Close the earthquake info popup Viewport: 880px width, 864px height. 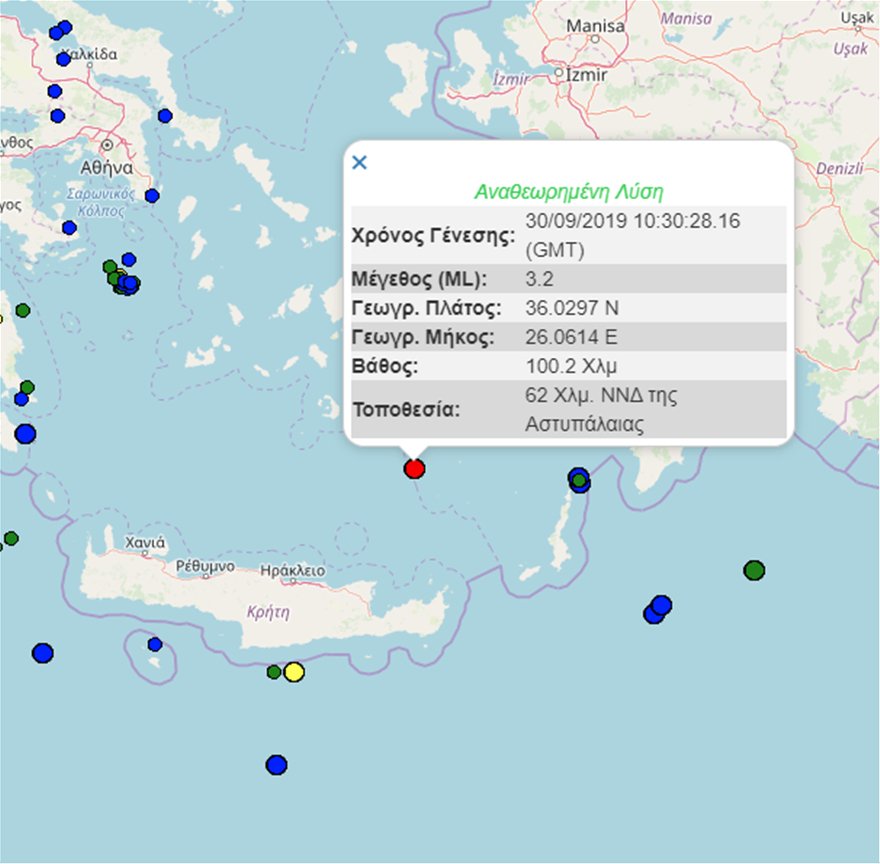click(x=360, y=162)
